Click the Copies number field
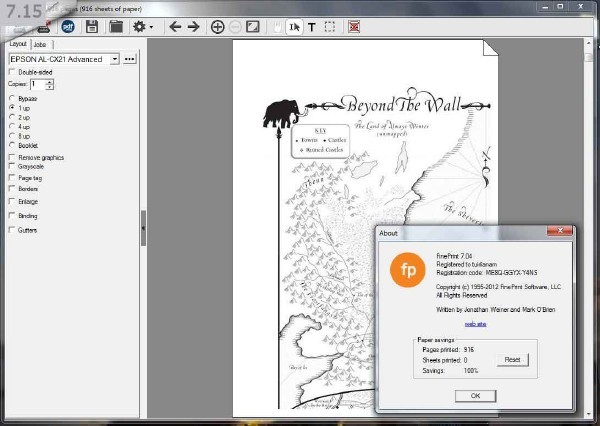The width and height of the screenshot is (600, 426). click(38, 84)
